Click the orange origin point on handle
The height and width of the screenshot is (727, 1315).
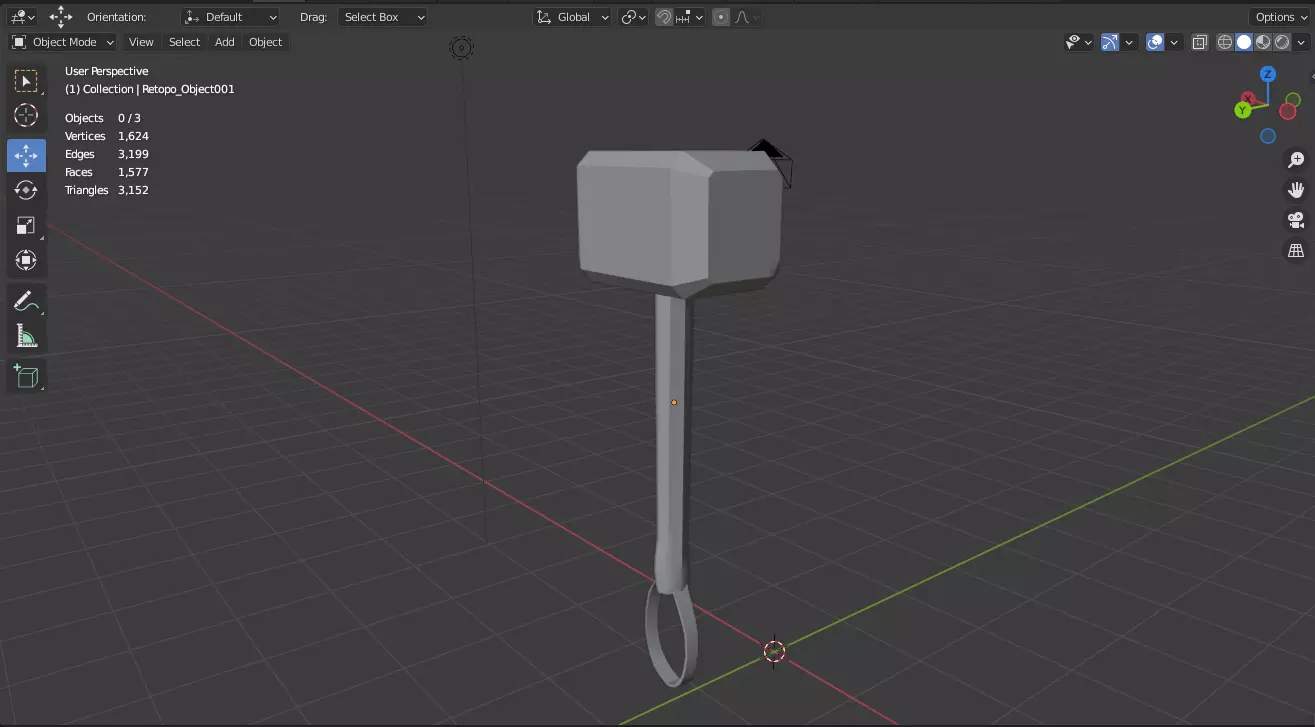click(x=674, y=402)
